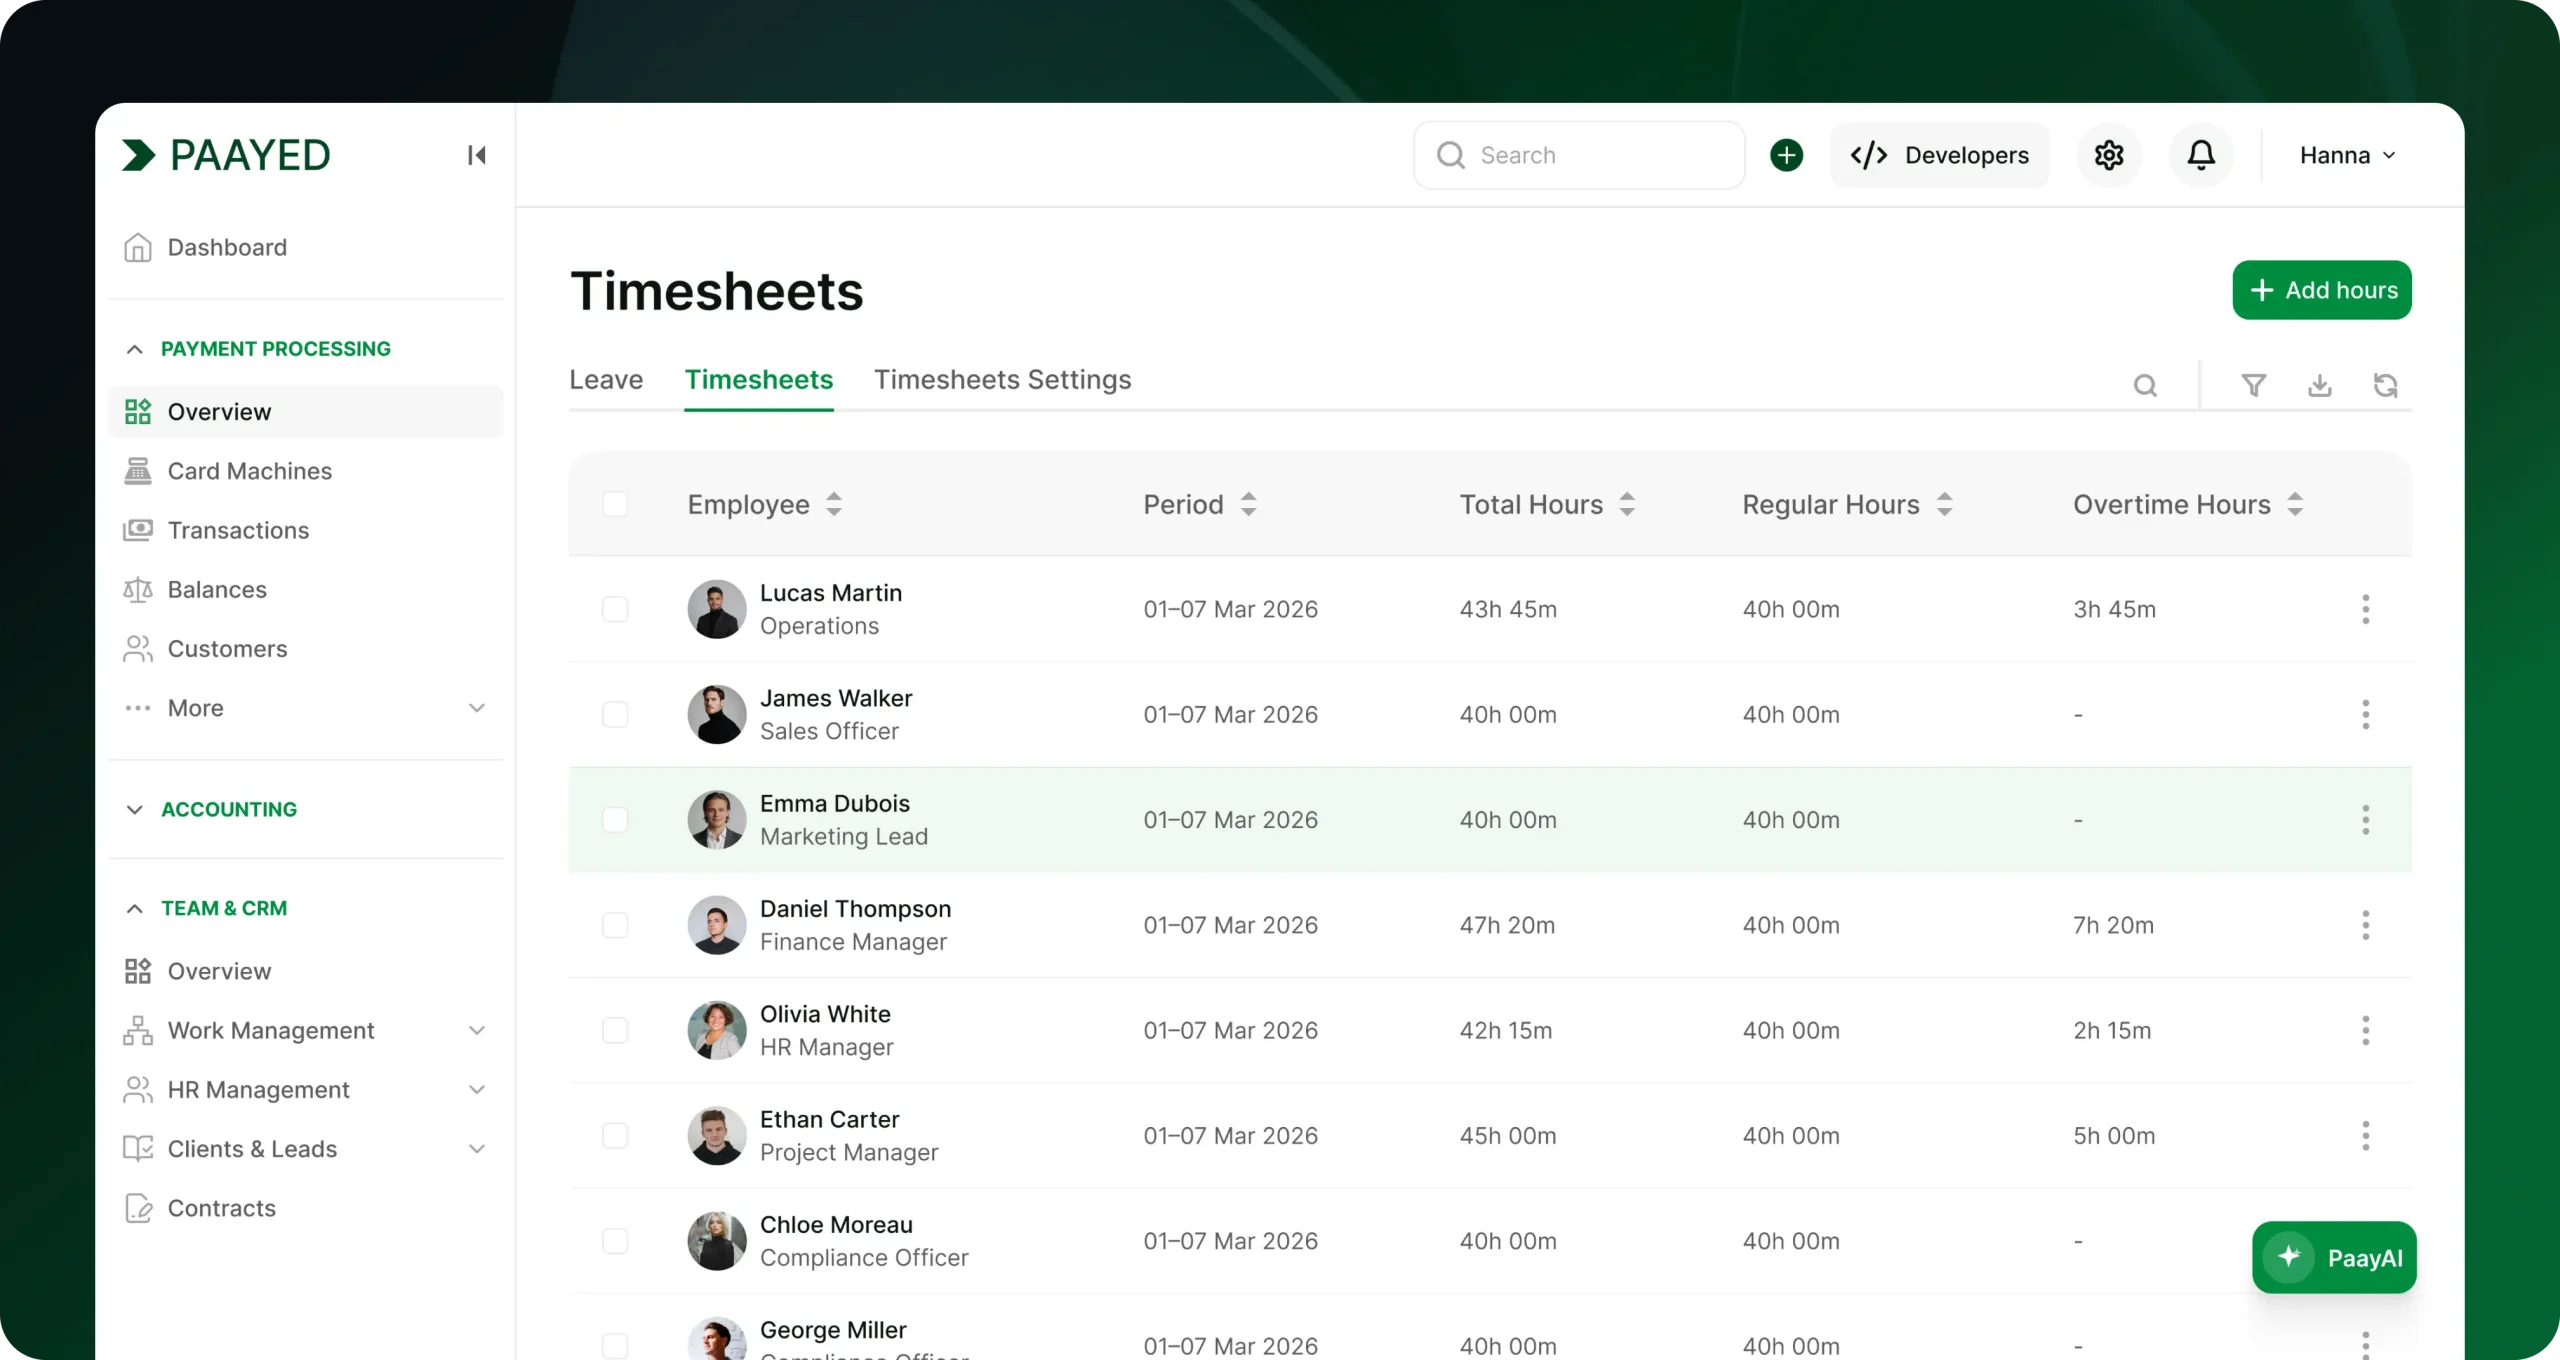Open row actions for James Walker
The height and width of the screenshot is (1360, 2560).
(x=2365, y=714)
